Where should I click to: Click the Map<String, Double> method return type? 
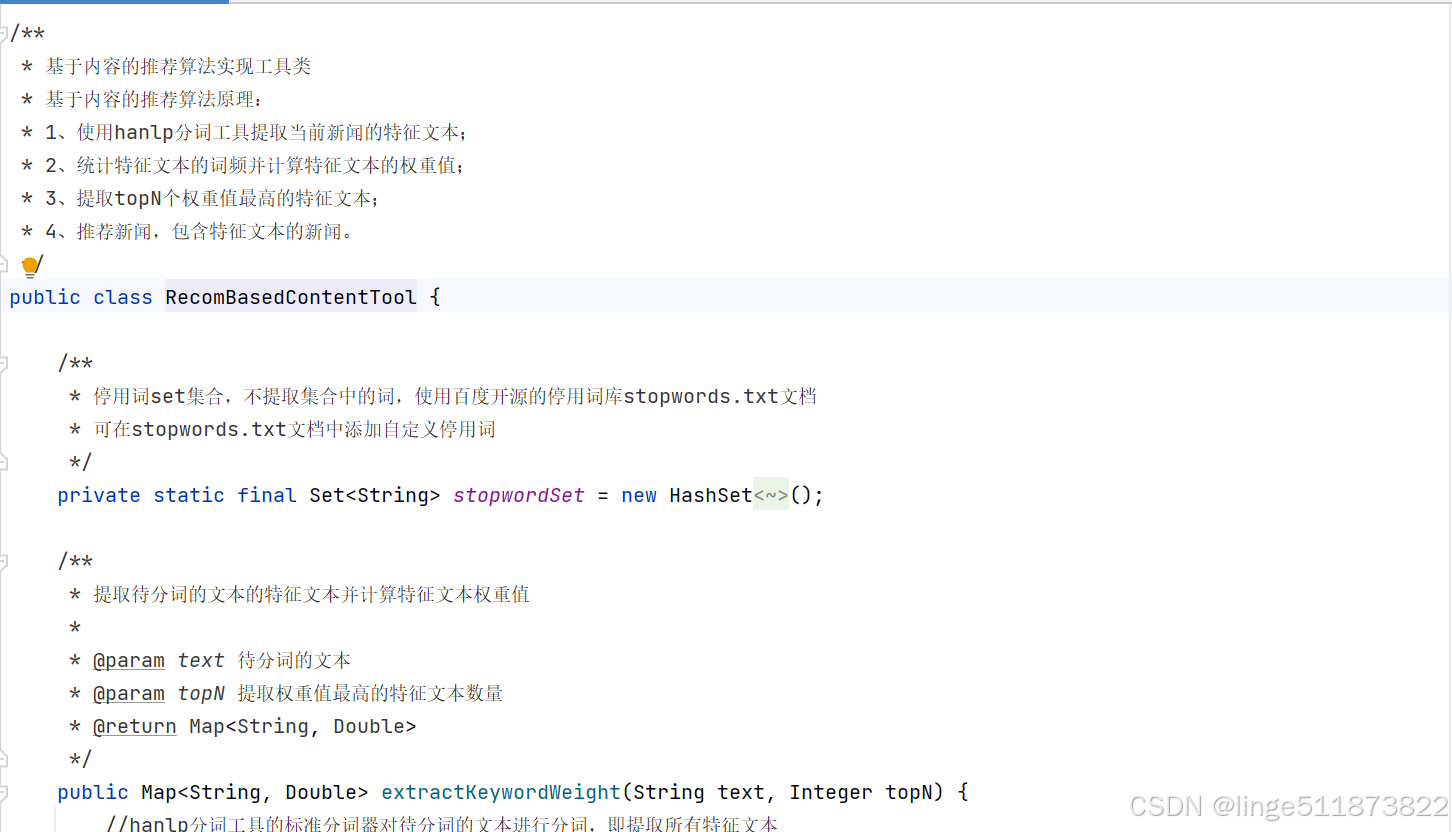point(255,792)
